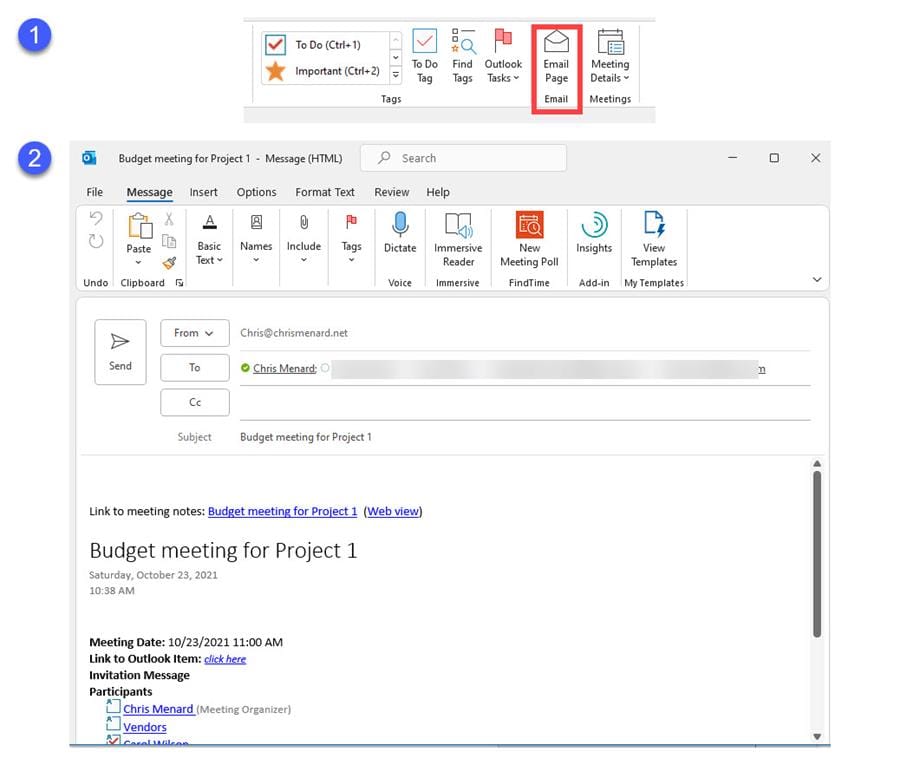Screen dimensions: 900x765
Task: Open the From dropdown
Action: pos(194,332)
